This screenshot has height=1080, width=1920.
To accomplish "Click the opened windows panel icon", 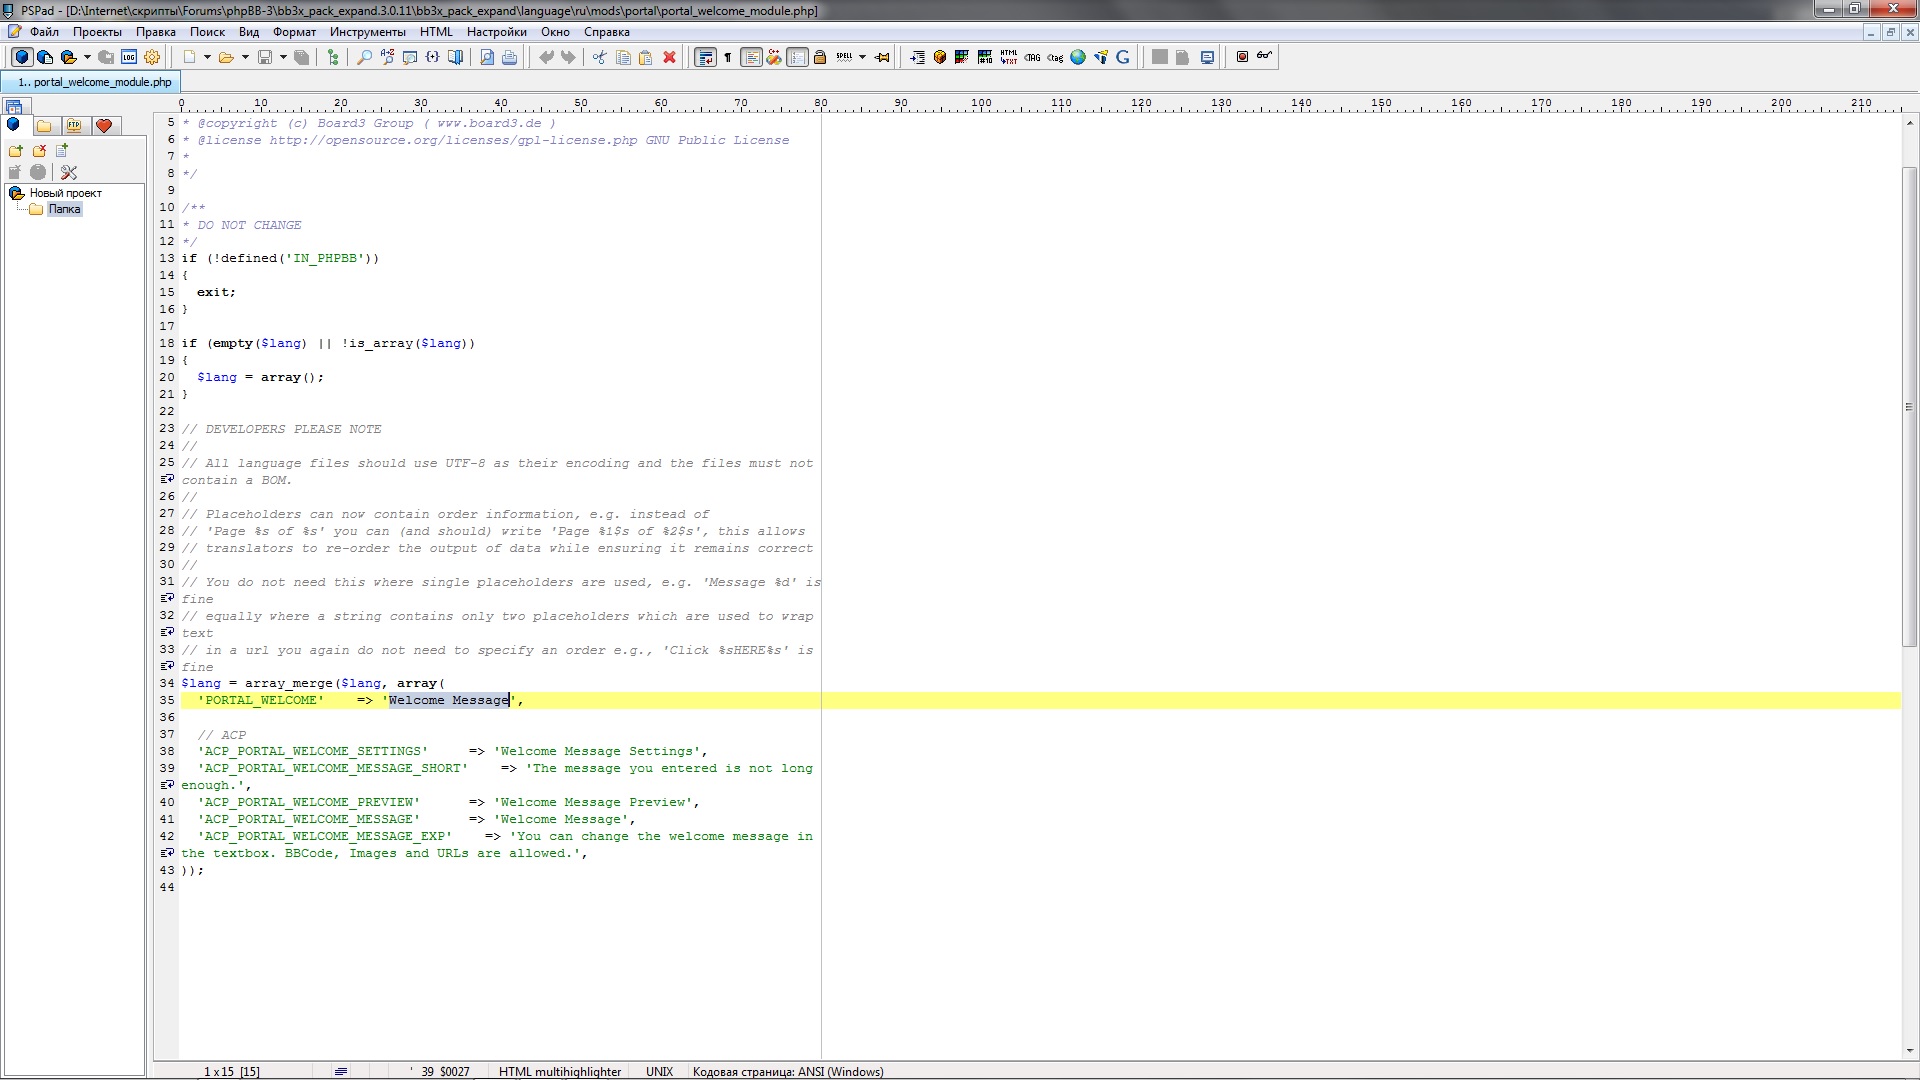I will pos(13,107).
